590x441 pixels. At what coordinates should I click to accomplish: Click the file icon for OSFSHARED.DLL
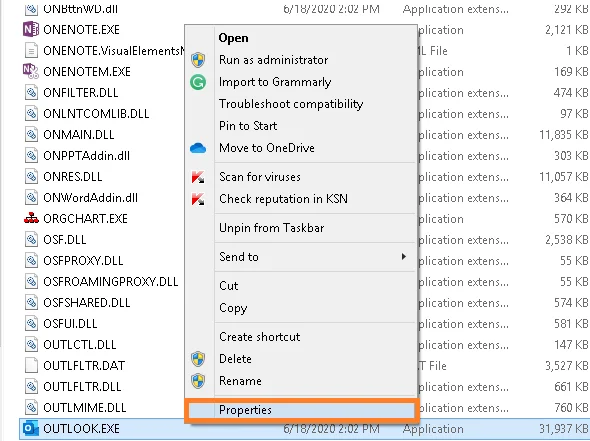[x=31, y=303]
